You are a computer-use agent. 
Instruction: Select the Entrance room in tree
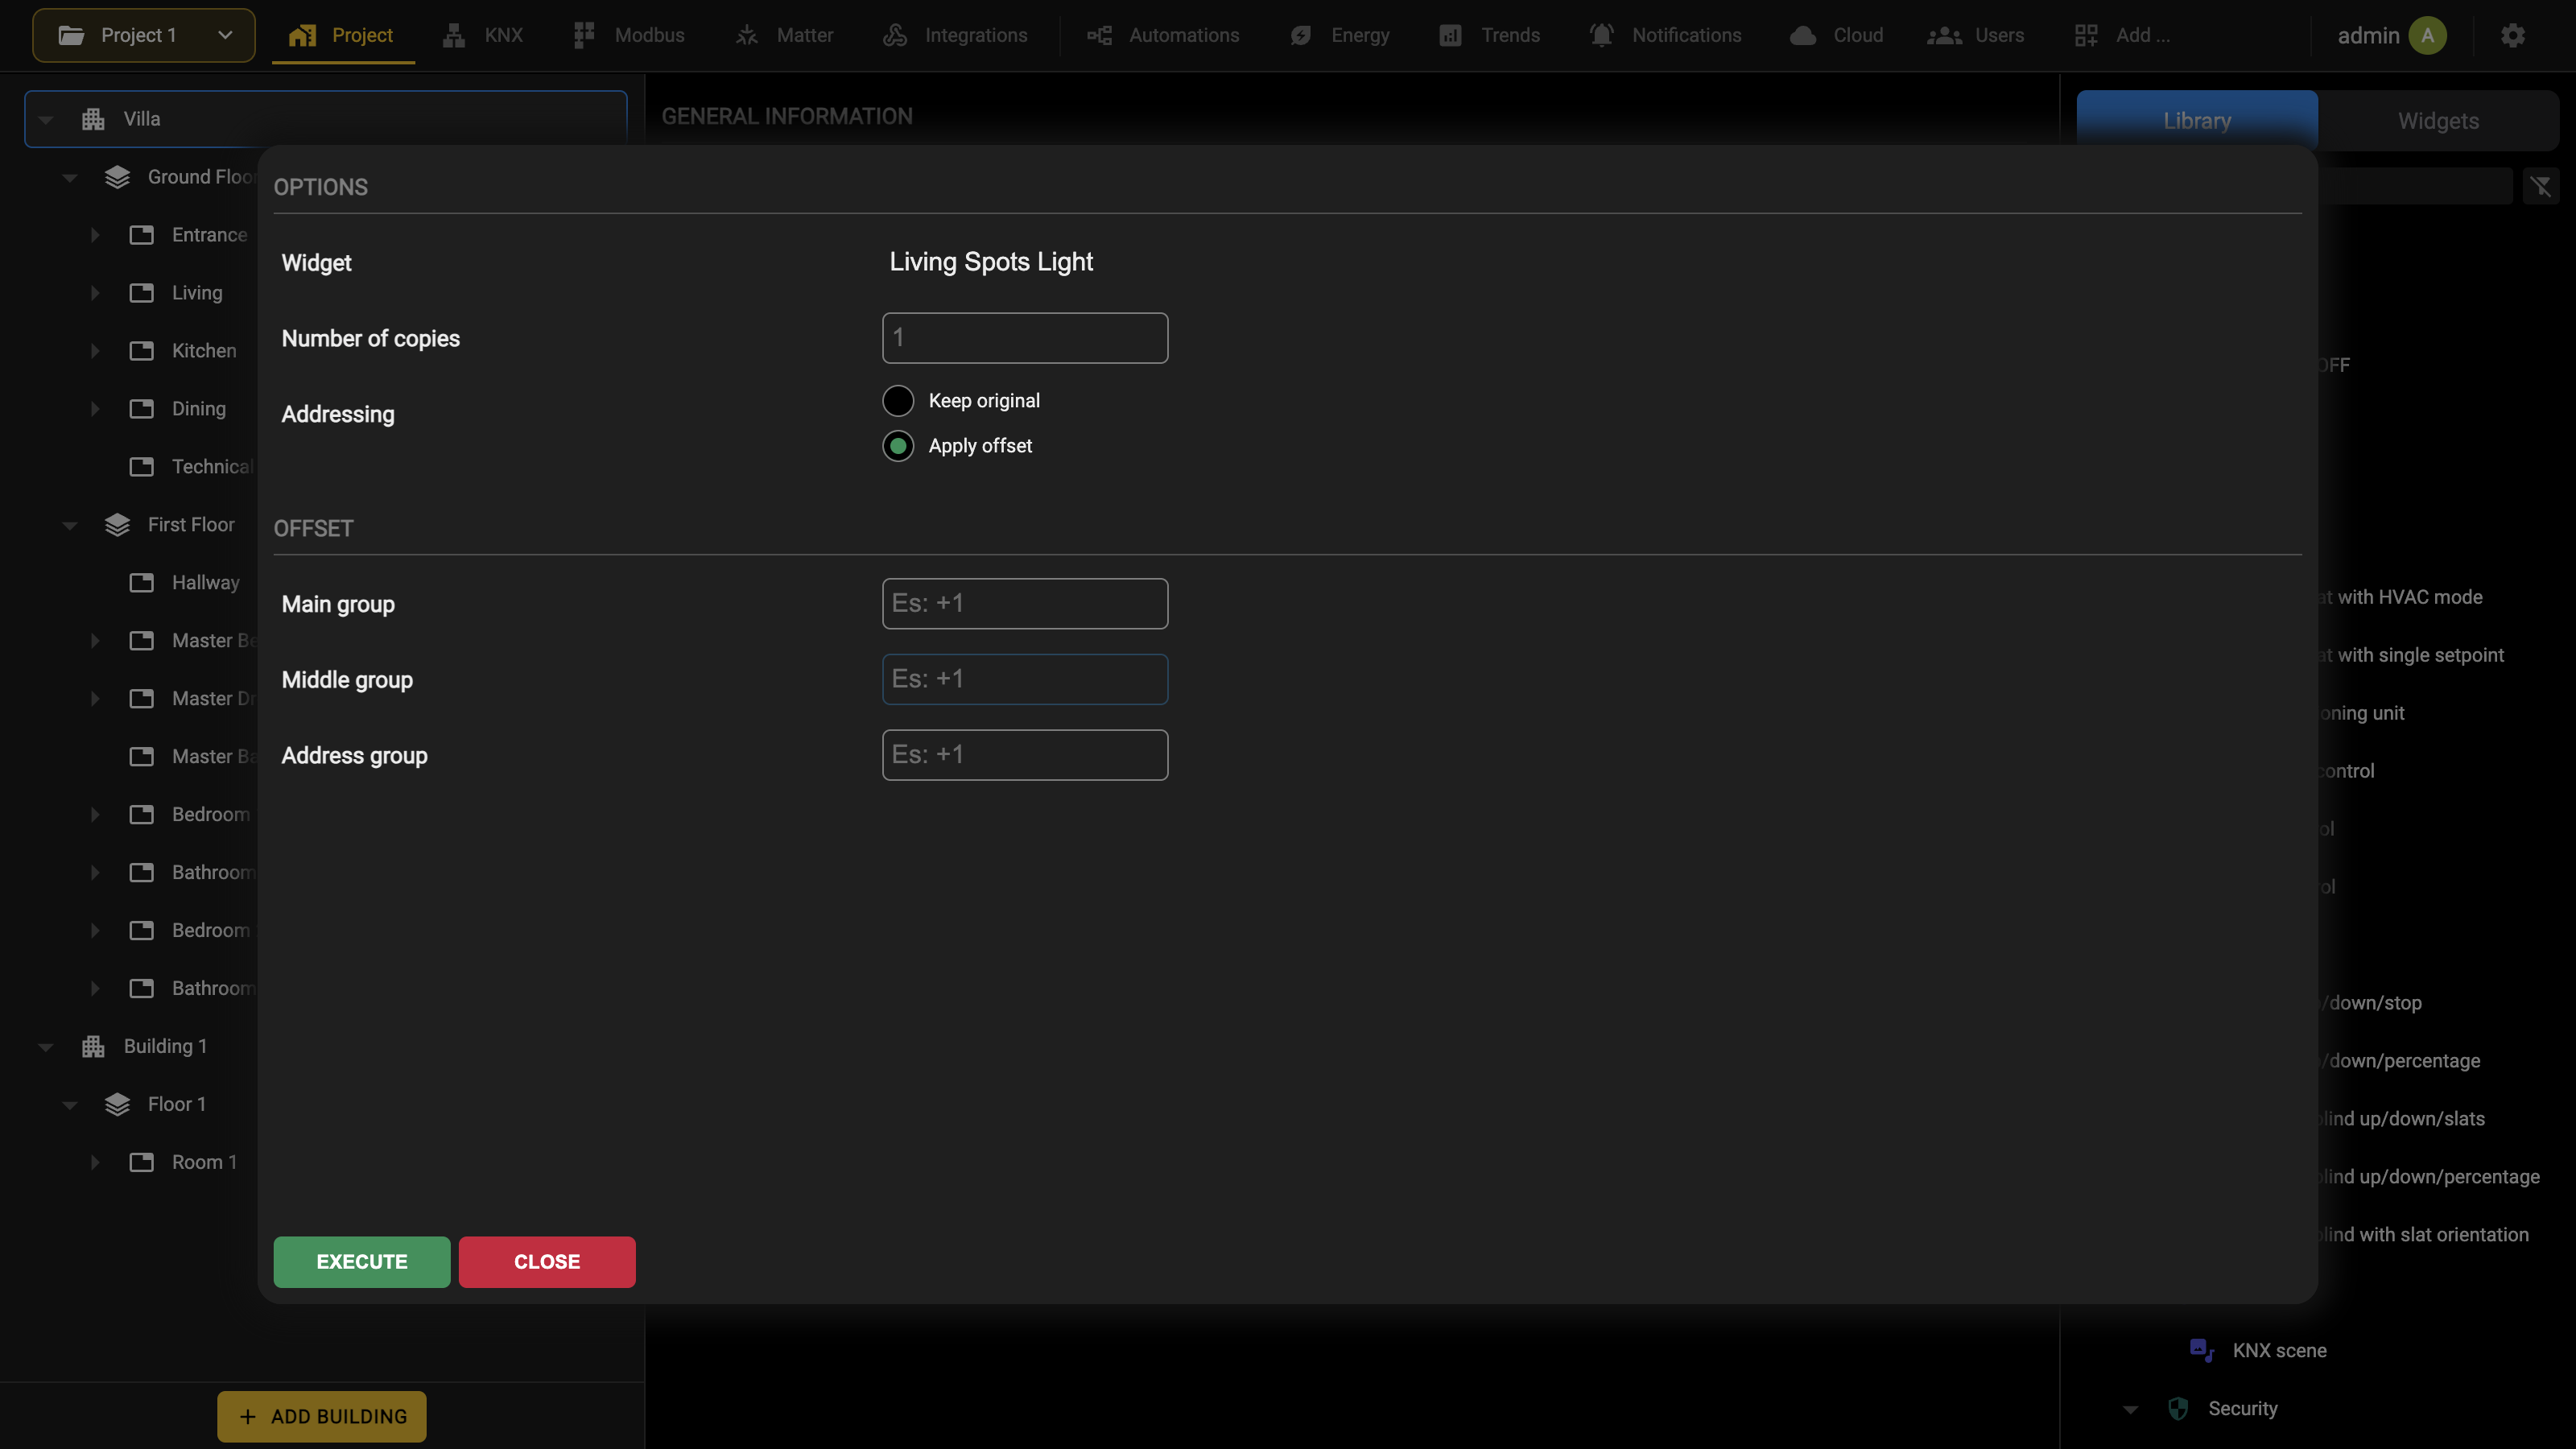click(209, 235)
